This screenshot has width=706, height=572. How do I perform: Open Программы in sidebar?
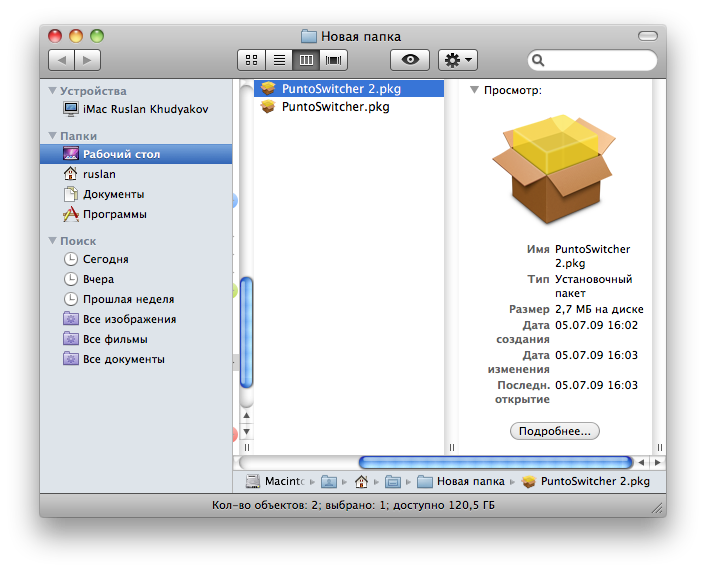point(136,214)
